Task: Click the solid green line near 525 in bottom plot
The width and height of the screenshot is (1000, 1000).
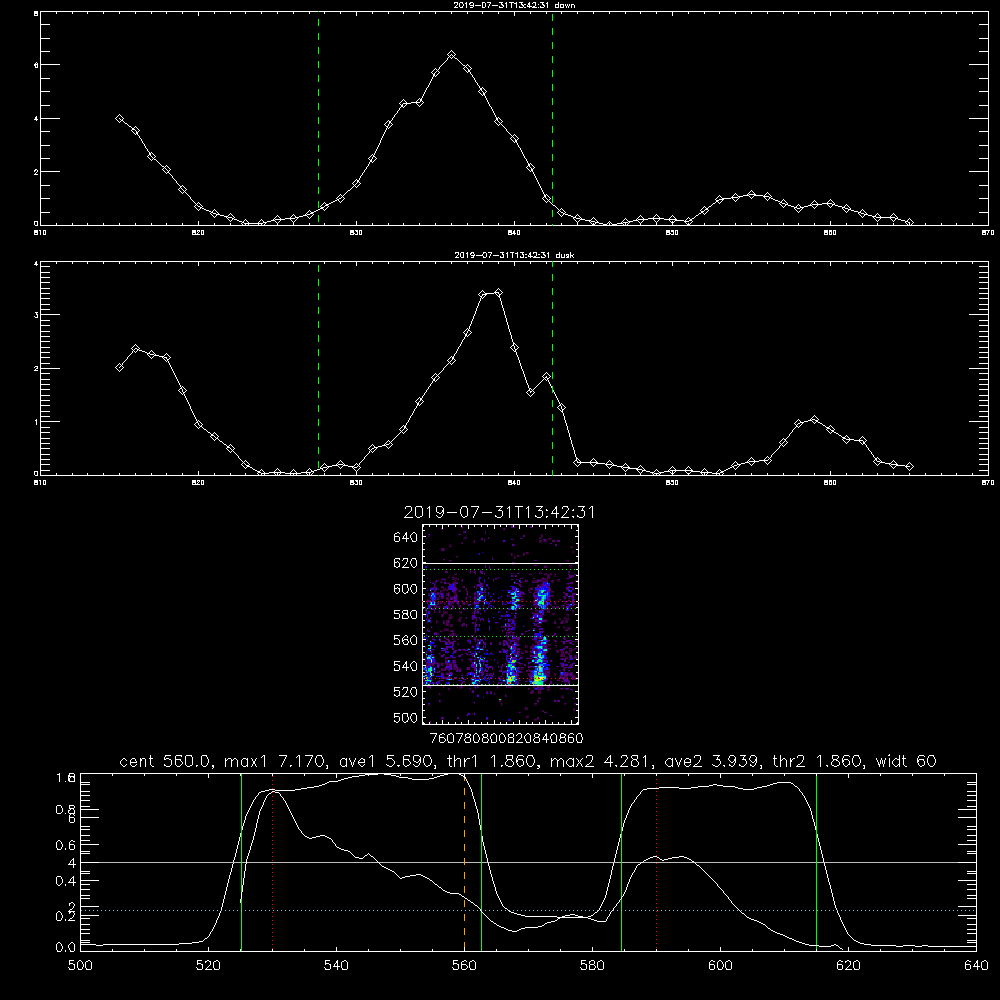Action: click(x=241, y=862)
